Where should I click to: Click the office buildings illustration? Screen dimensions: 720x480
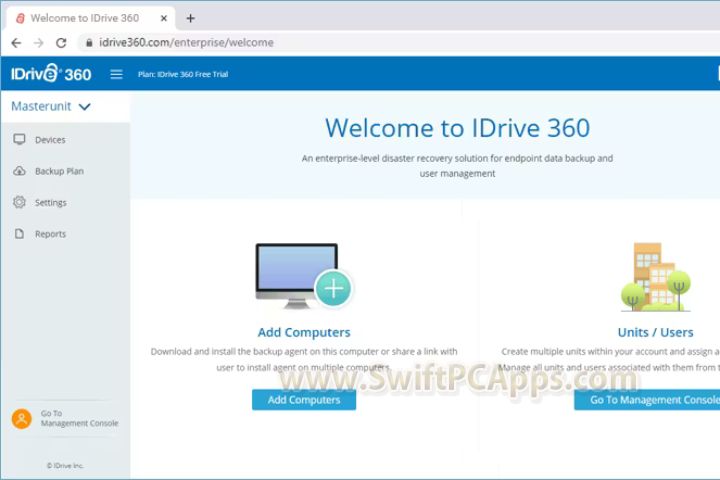655,277
